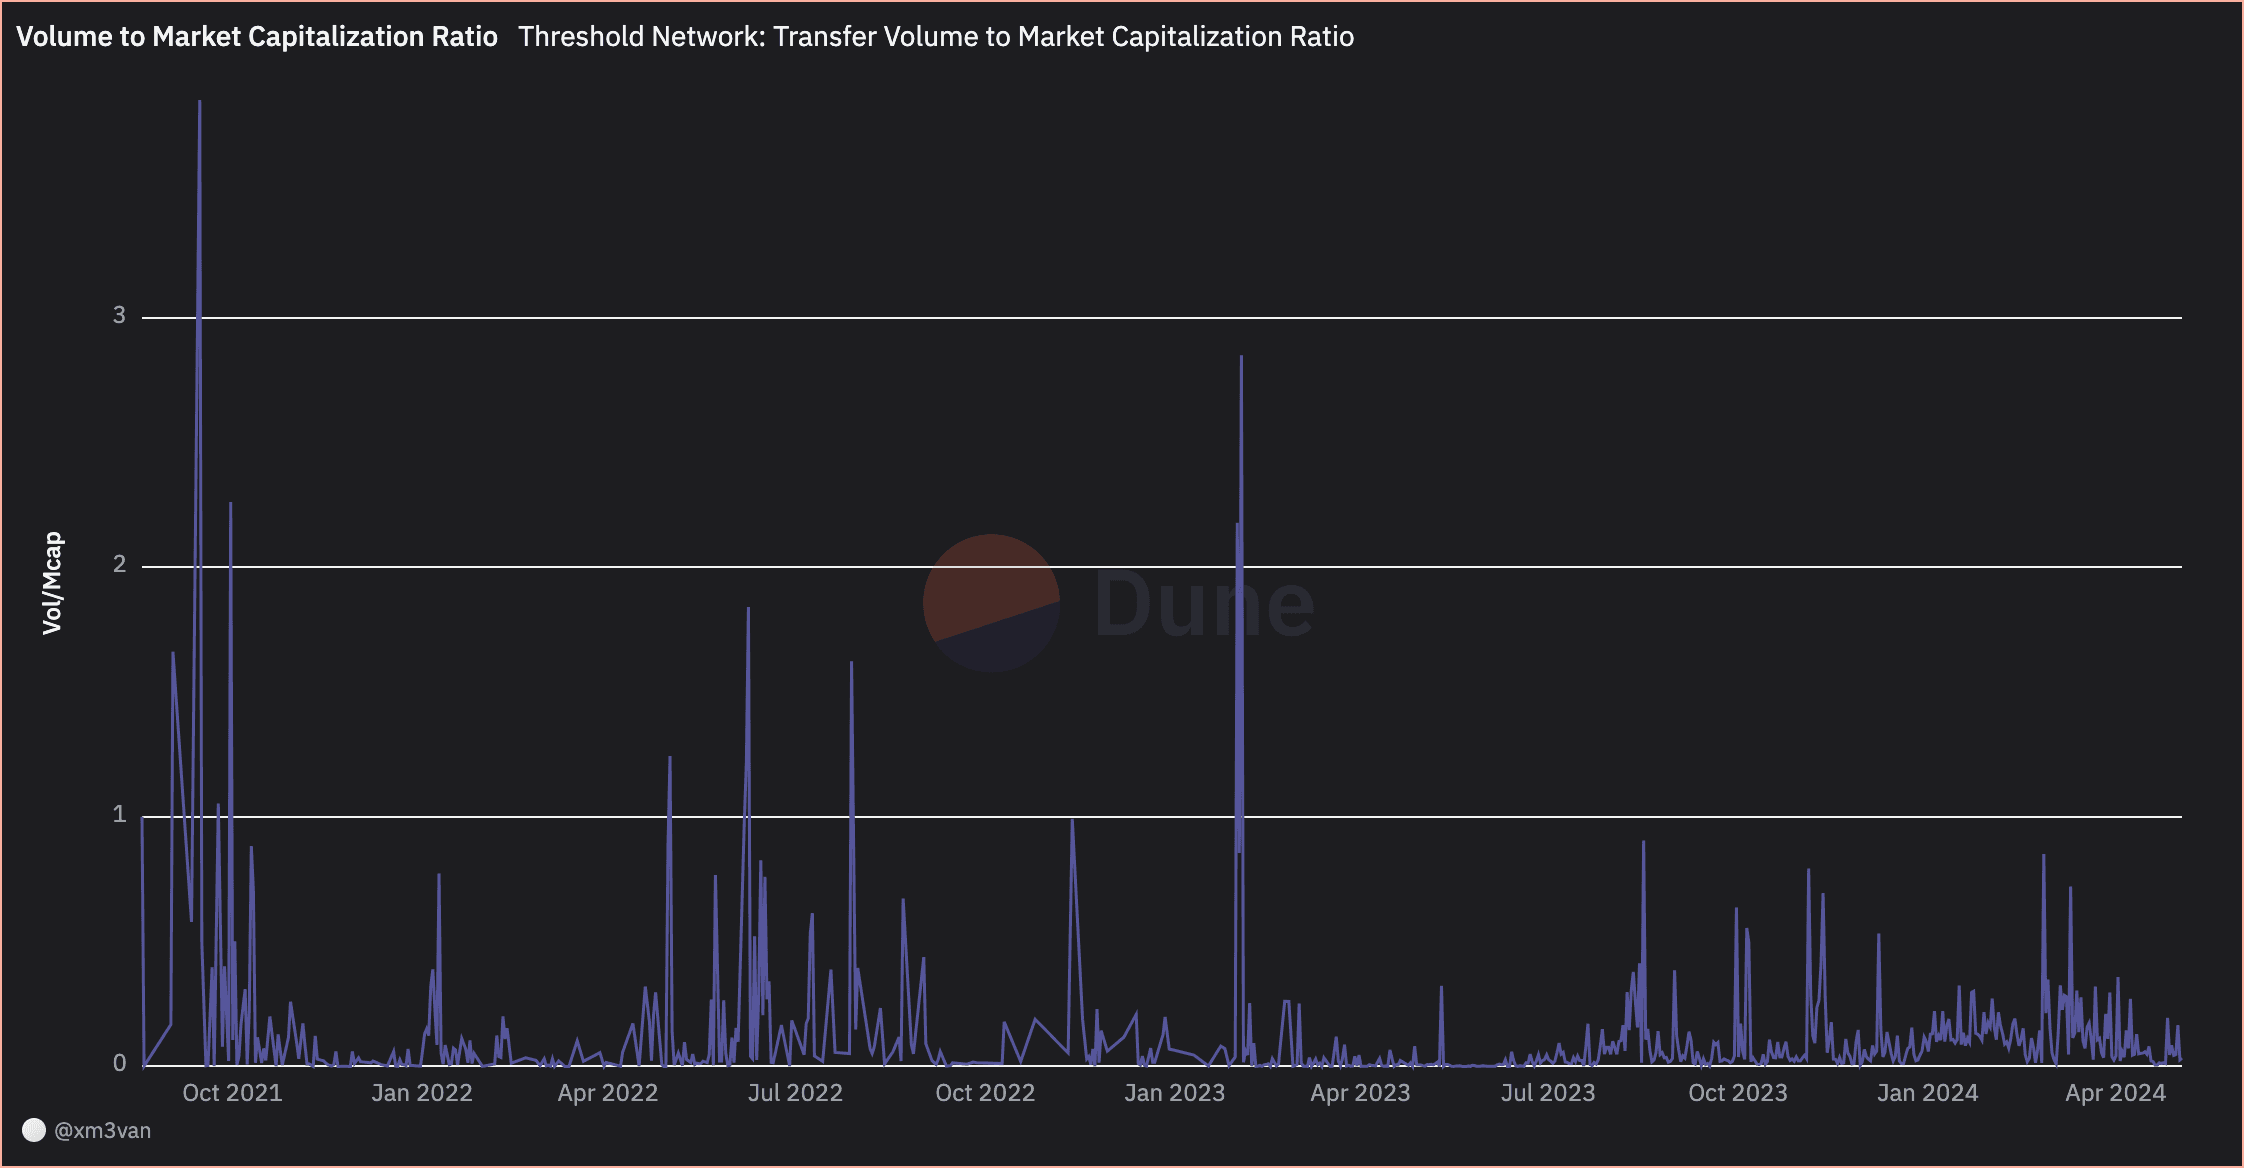Click the Jul 2023 x-axis label

[1548, 1093]
